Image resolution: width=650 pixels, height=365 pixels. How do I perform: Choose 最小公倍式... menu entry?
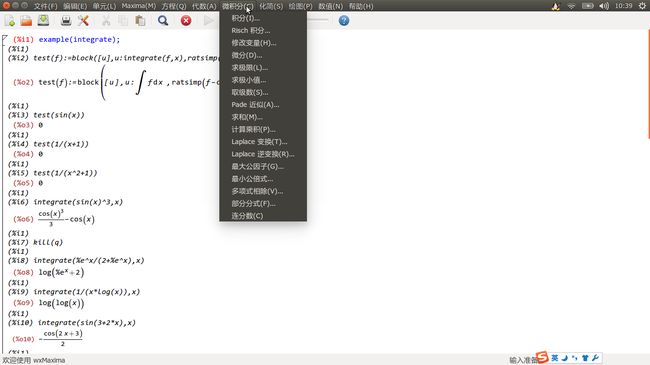tap(263, 179)
